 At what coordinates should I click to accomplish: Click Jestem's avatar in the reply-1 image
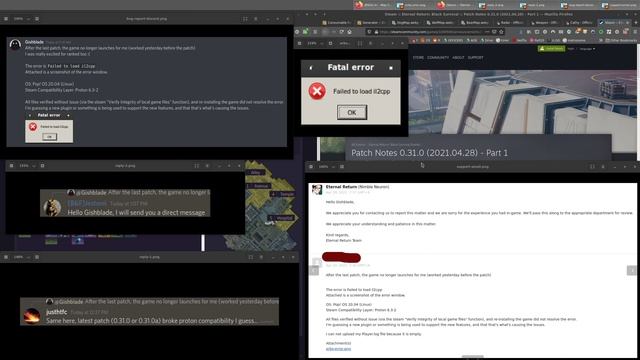pos(52,207)
